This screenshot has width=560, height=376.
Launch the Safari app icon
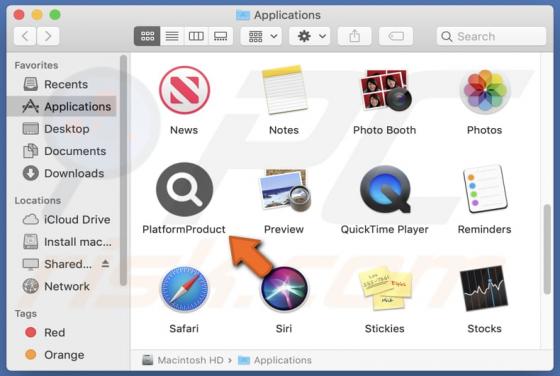click(184, 289)
